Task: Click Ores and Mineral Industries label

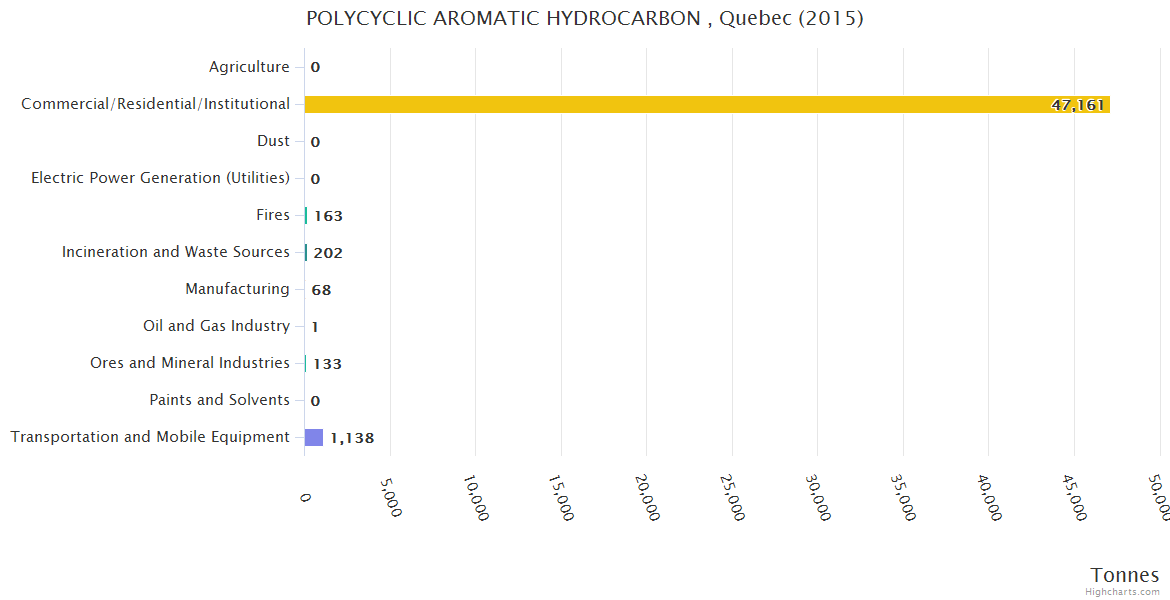Action: pyautogui.click(x=190, y=363)
